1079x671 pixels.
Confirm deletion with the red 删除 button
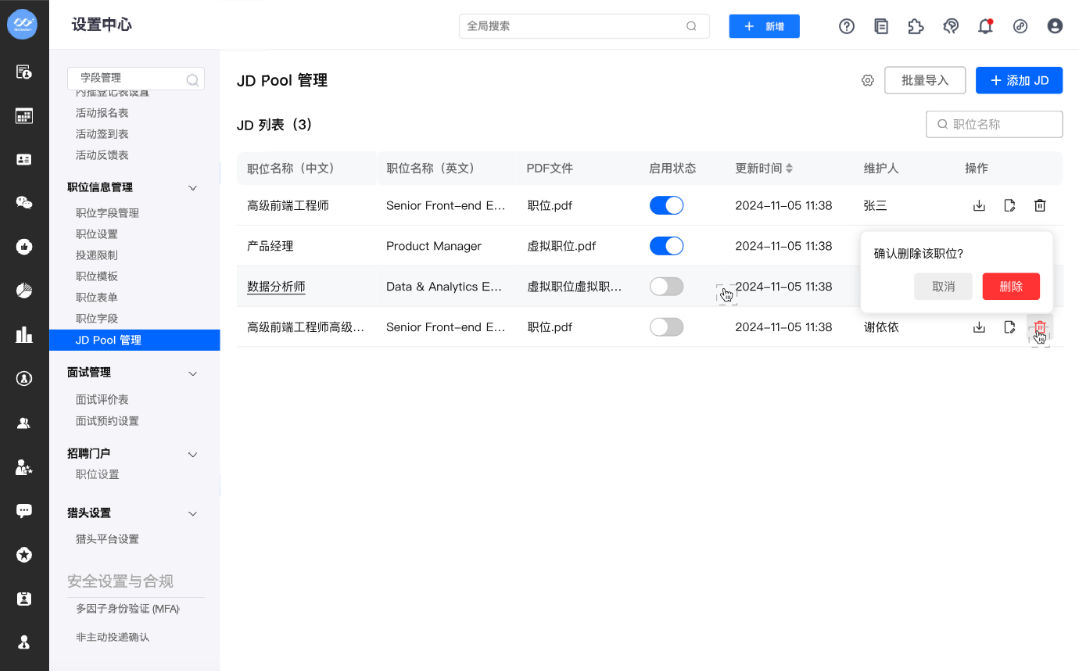[1011, 286]
